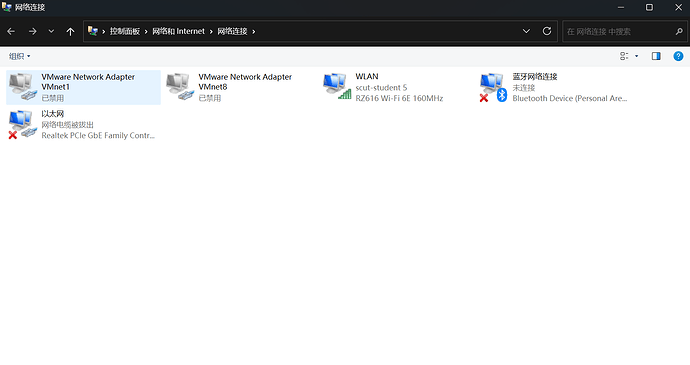Go up one folder level
690x365 pixels.
tap(70, 31)
